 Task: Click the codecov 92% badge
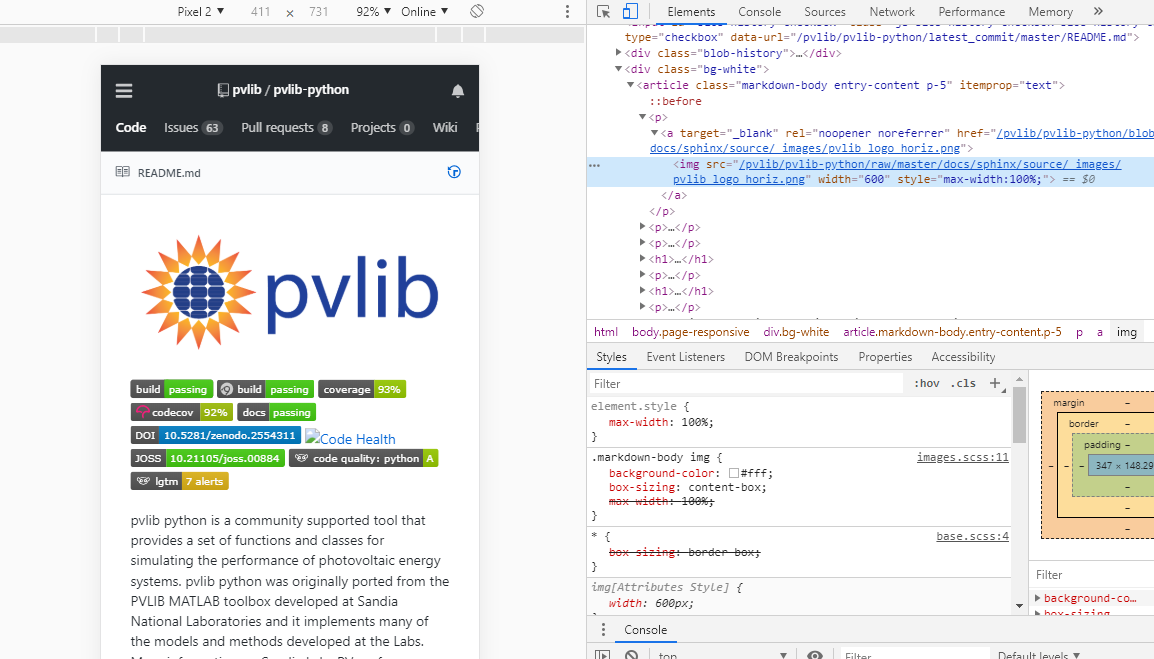(182, 412)
